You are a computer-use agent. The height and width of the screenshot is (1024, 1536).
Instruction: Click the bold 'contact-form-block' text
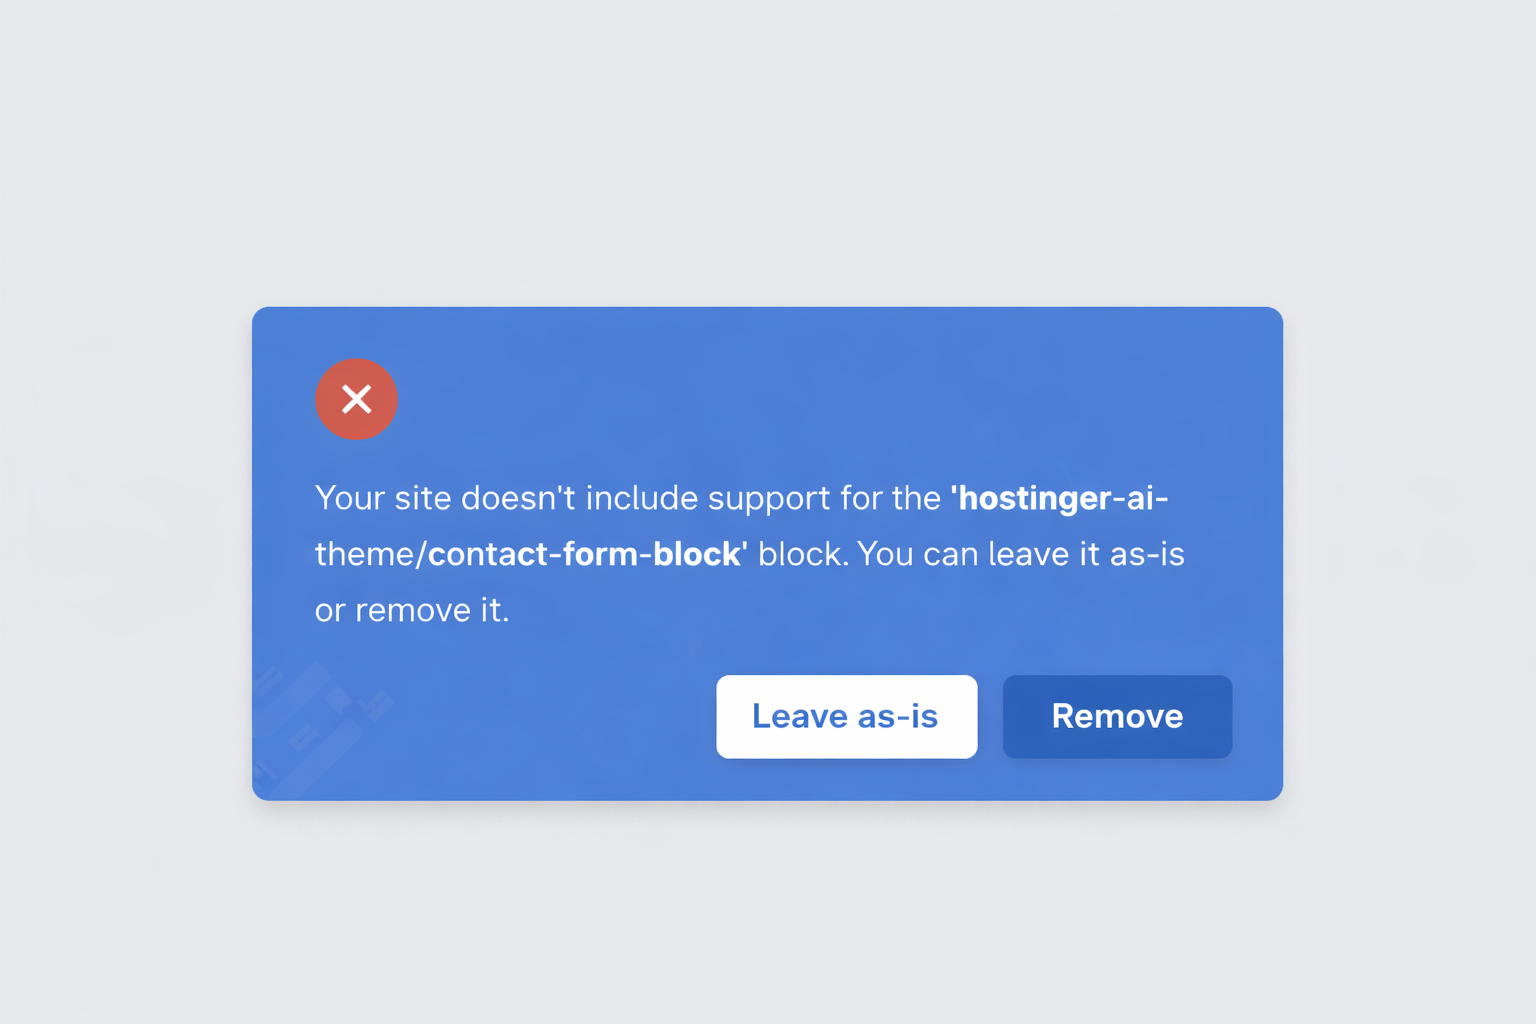point(587,554)
